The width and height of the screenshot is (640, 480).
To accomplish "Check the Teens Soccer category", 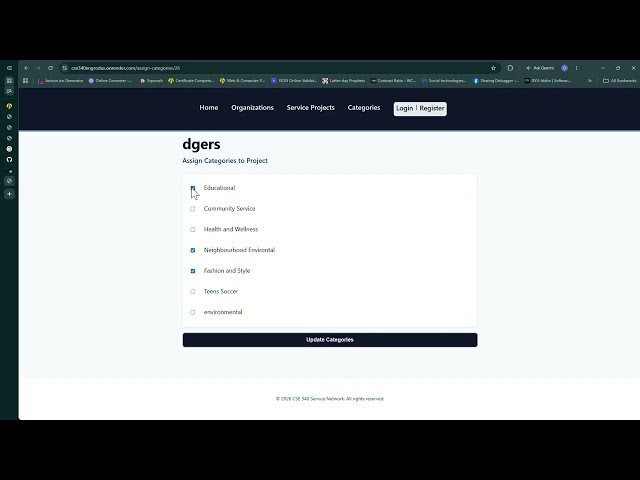I will click(193, 291).
